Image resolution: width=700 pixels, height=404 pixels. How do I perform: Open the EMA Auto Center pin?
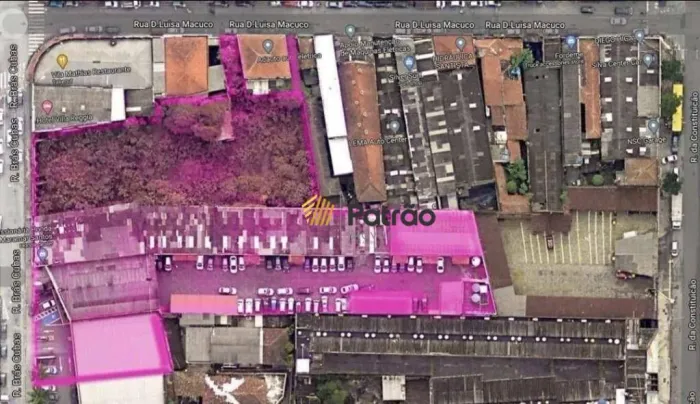tap(394, 127)
